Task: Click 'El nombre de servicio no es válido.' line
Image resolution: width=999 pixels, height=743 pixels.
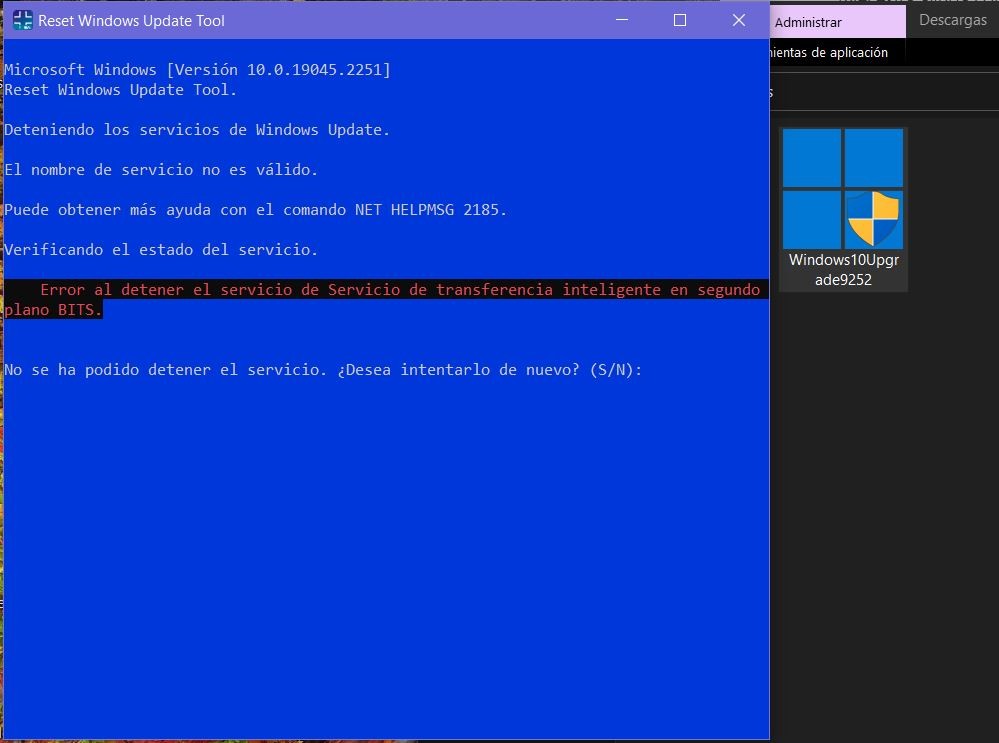Action: (161, 170)
